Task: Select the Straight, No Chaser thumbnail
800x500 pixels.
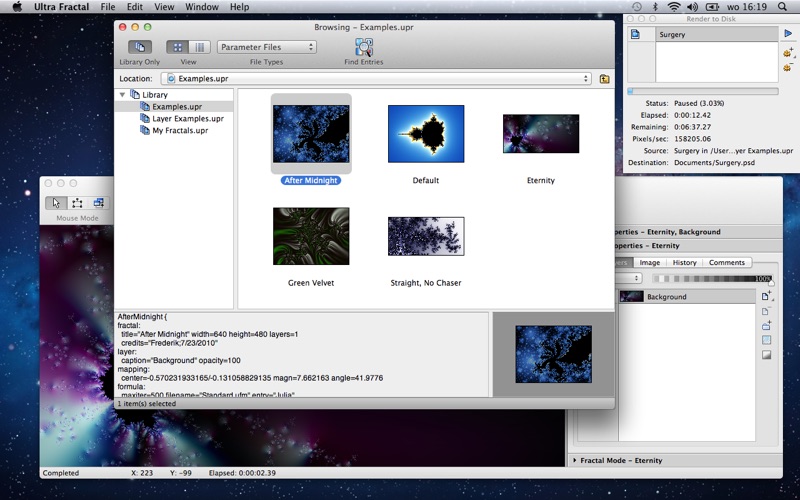Action: coord(426,236)
